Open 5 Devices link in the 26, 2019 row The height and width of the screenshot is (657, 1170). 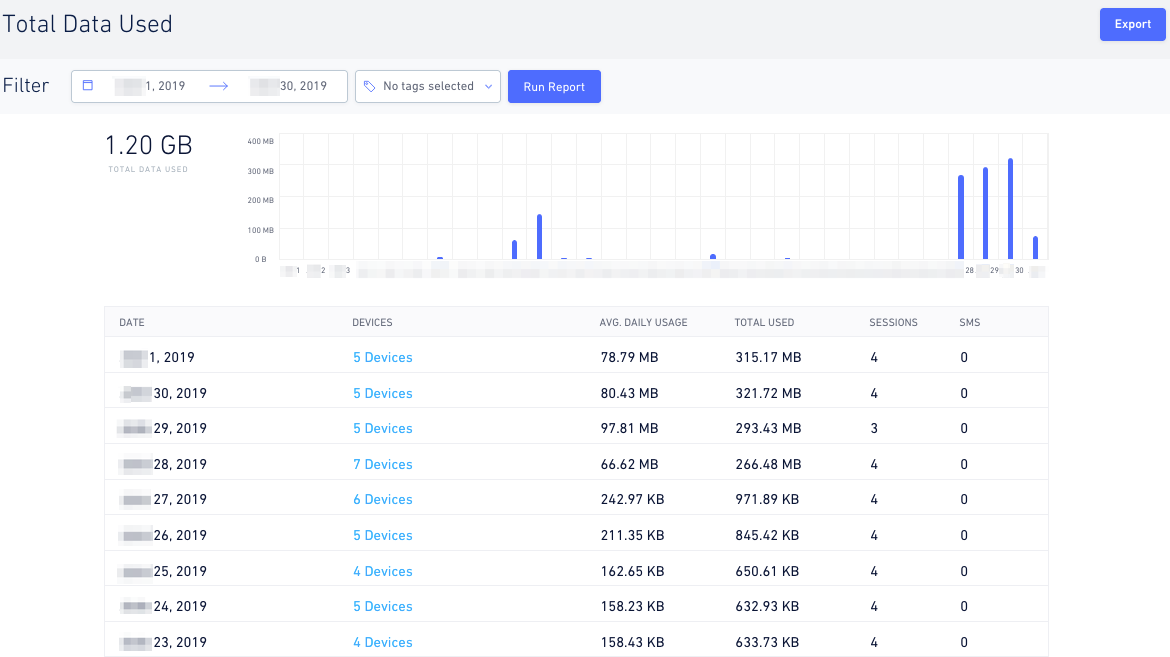[383, 535]
